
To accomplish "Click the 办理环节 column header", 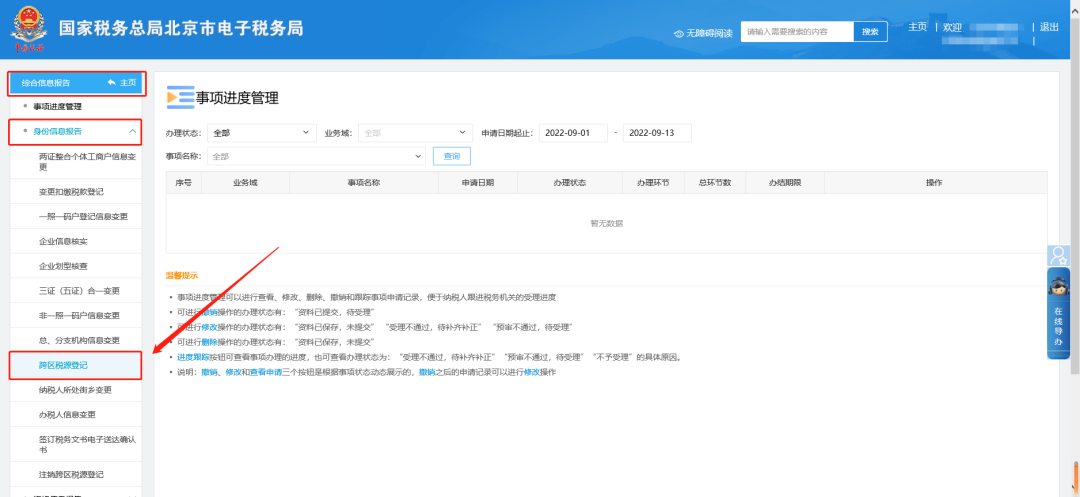I will coord(653,182).
